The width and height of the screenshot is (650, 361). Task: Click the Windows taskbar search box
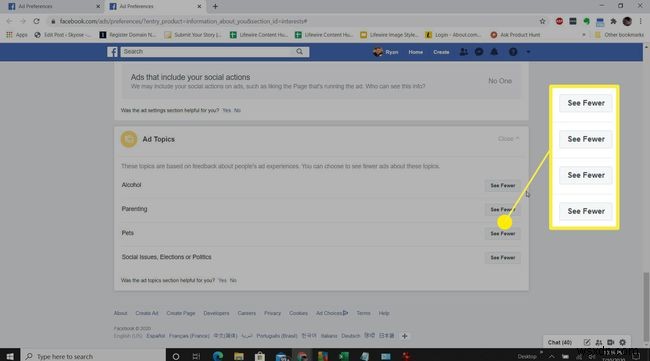pyautogui.click(x=93, y=356)
